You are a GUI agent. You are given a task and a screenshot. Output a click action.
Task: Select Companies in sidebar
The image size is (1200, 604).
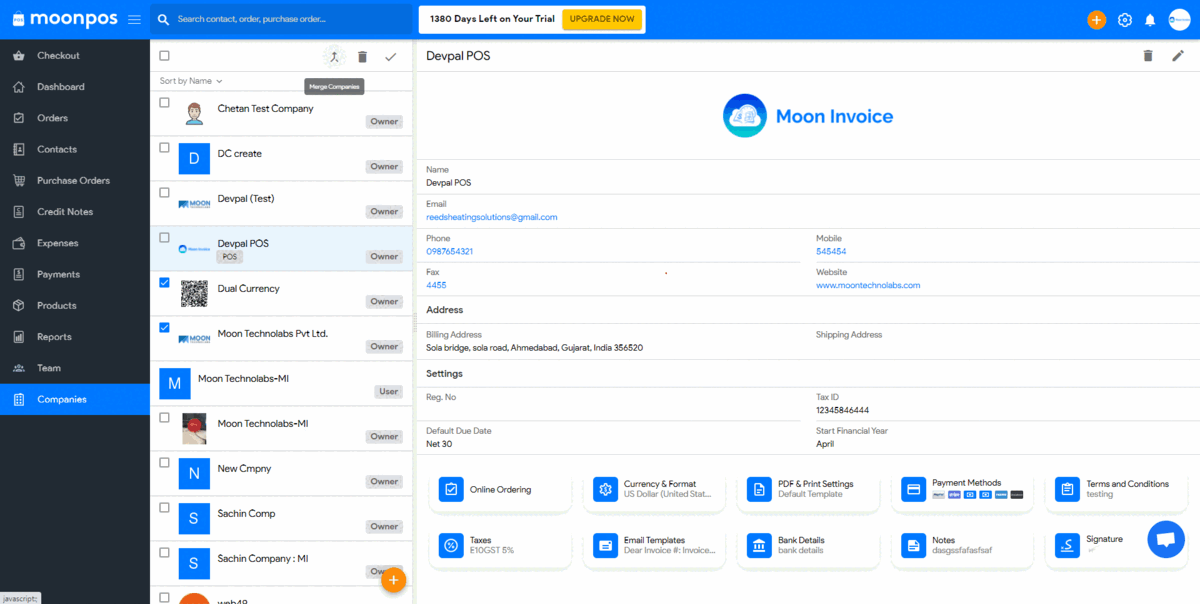(75, 399)
